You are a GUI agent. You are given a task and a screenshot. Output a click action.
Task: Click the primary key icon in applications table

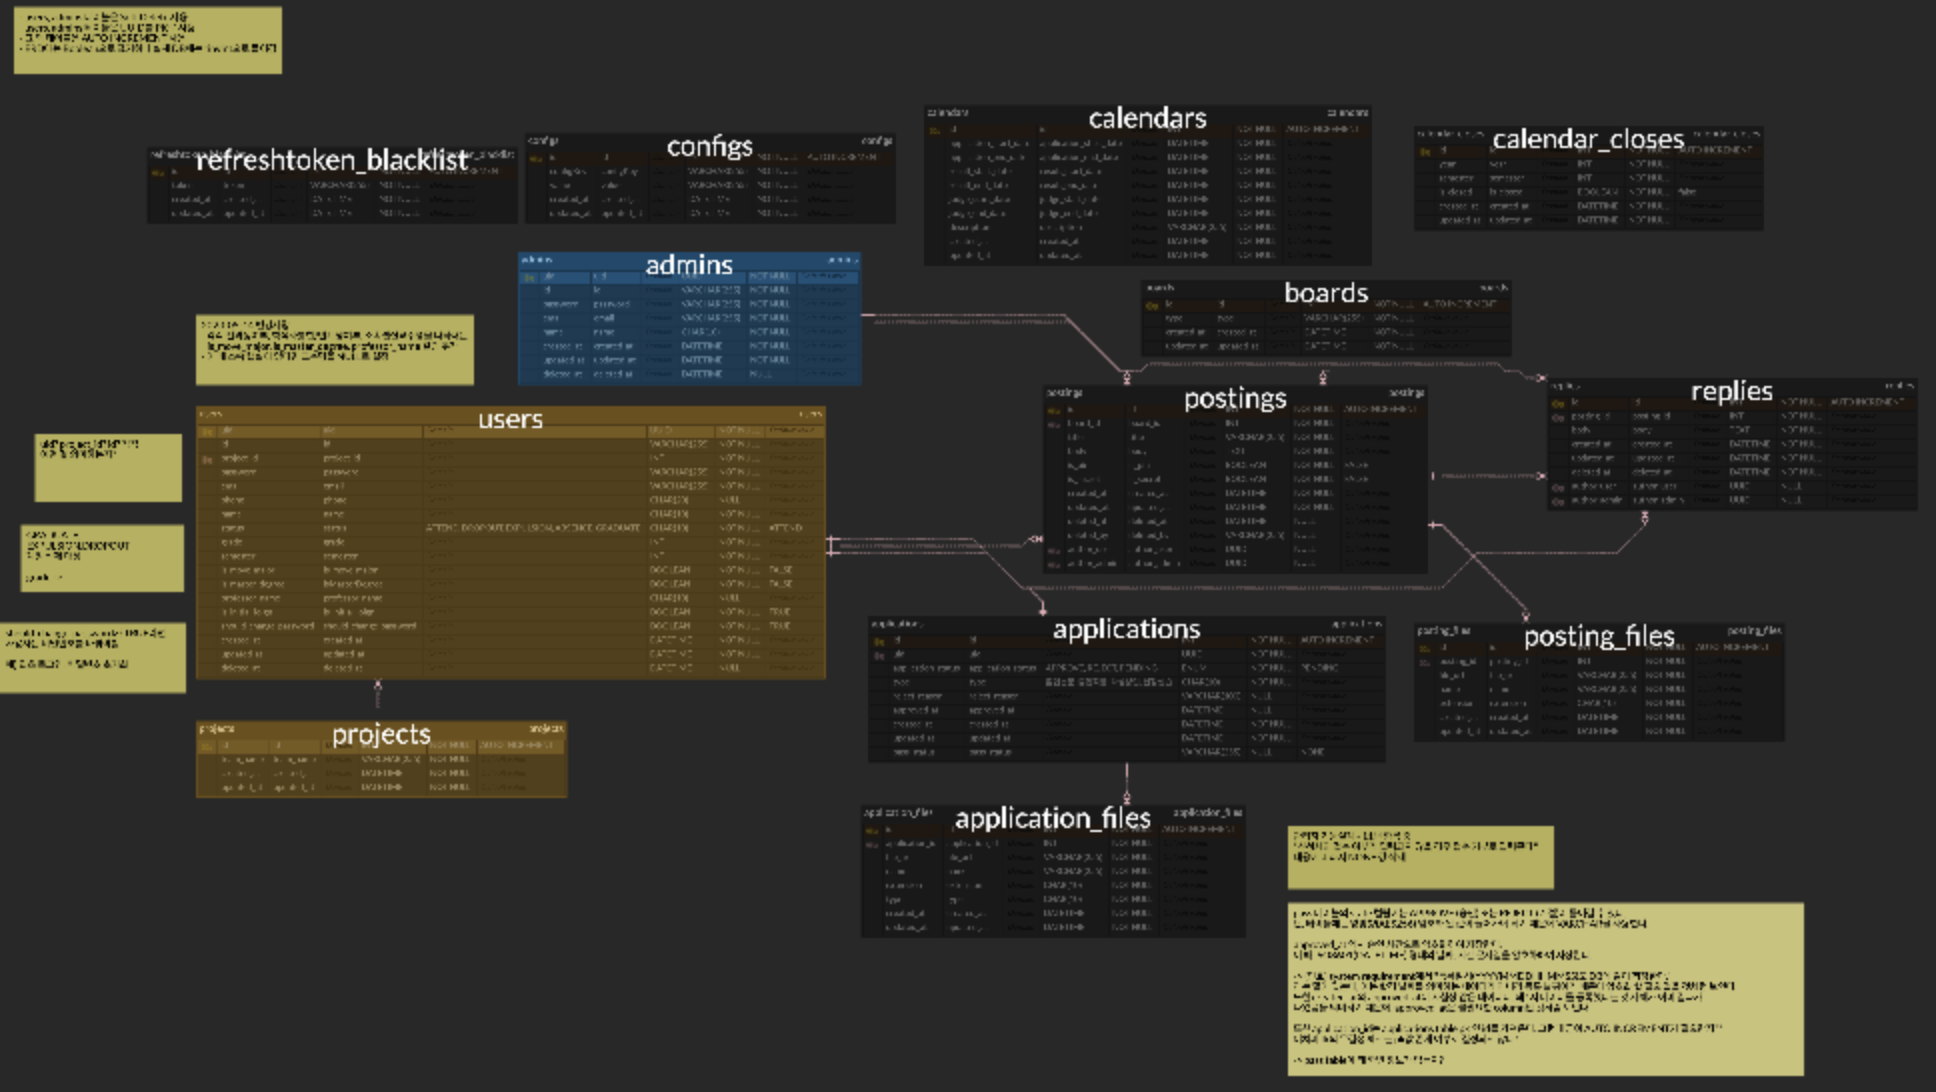pos(879,641)
